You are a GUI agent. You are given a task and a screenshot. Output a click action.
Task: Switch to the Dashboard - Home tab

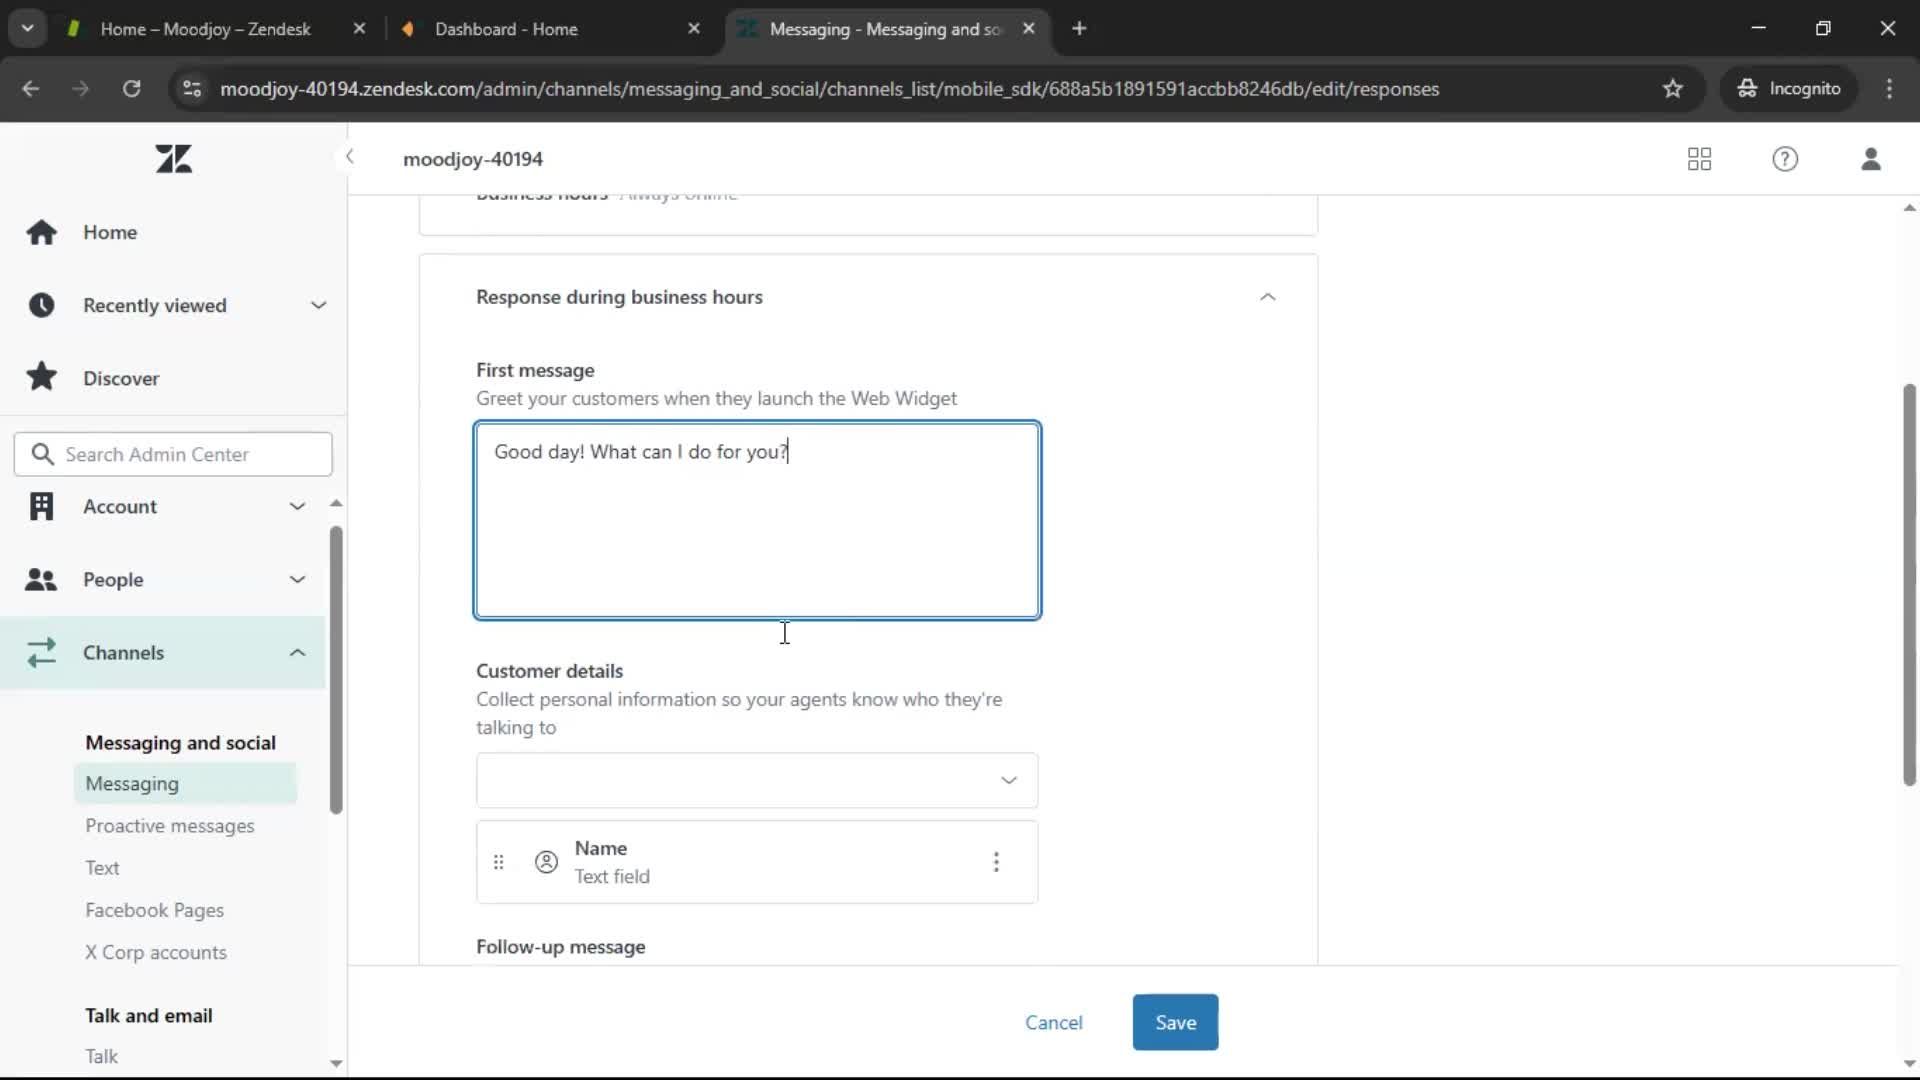tap(506, 29)
